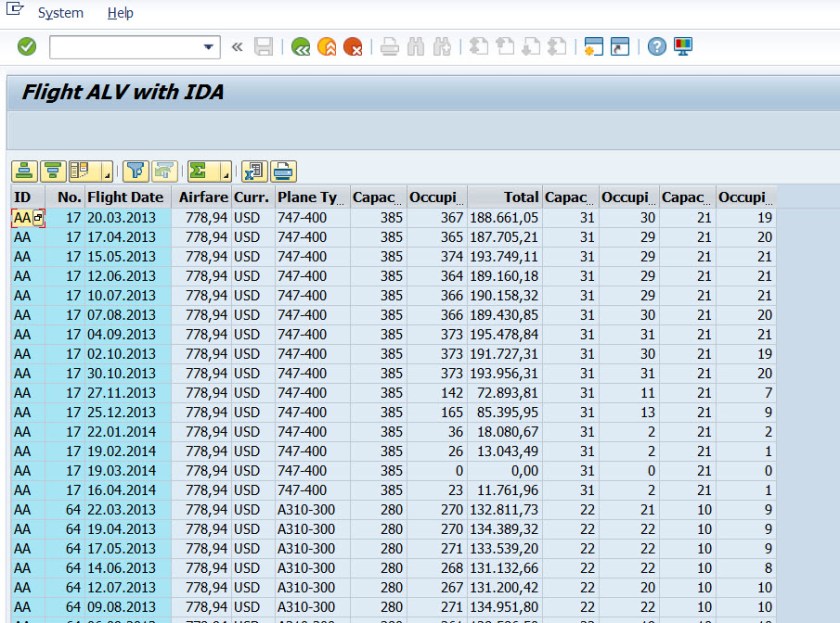Open the command field dropdown arrow
Viewport: 840px width, 623px height.
pyautogui.click(x=210, y=46)
